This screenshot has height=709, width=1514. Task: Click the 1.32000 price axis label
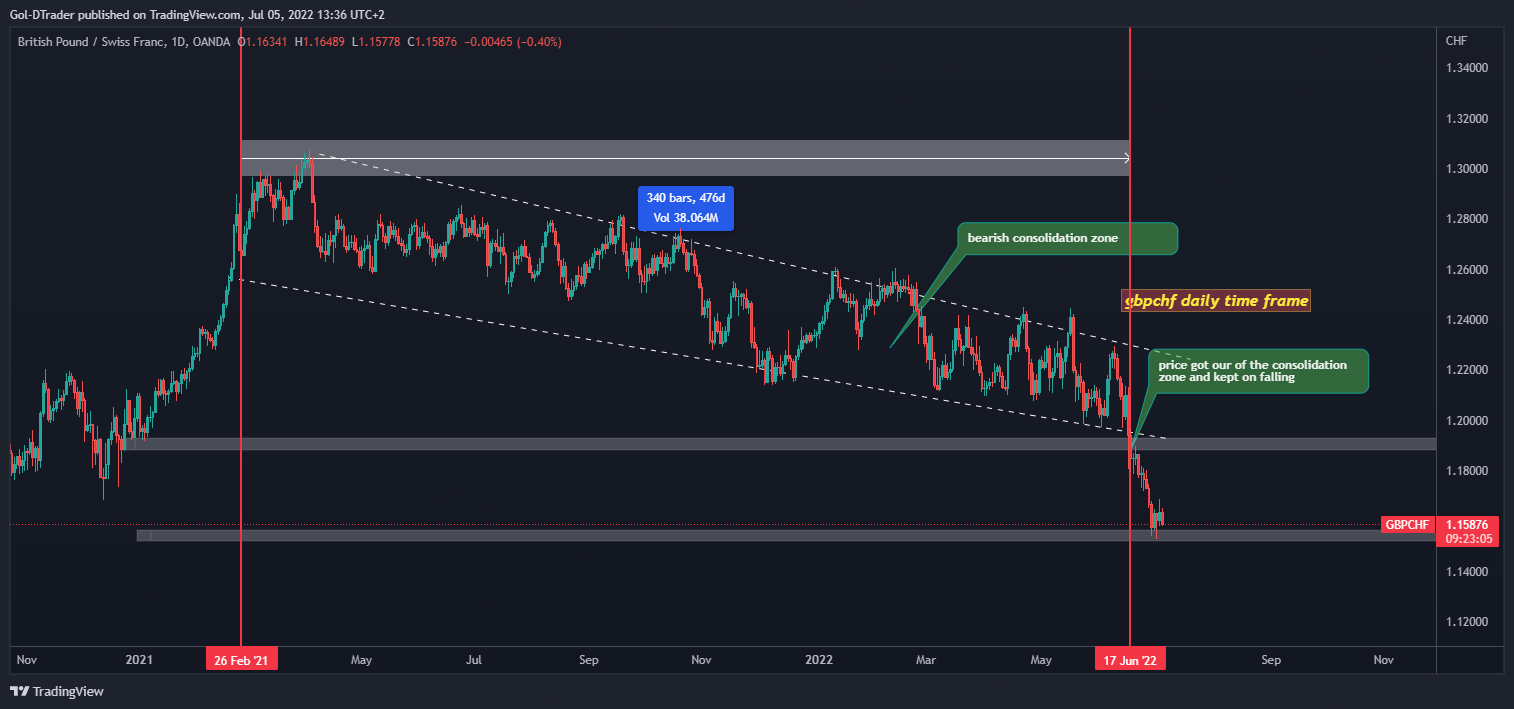point(1469,119)
